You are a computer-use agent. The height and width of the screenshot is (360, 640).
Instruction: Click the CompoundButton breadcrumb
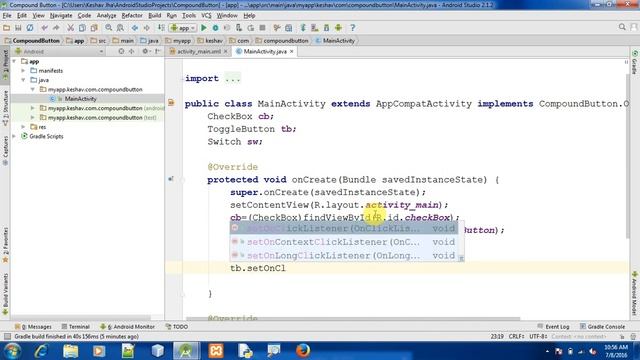coord(32,40)
